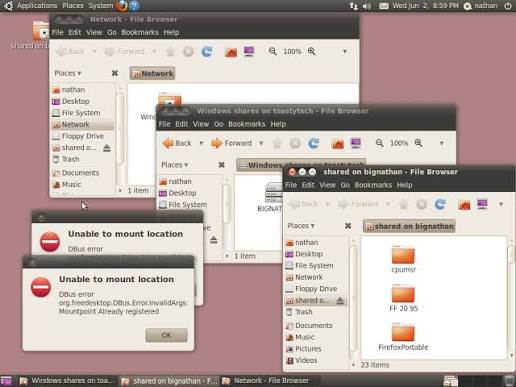Screen dimensions: 516x387
Task: Close Places sidebar in Windows shares window
Action: (x=221, y=165)
